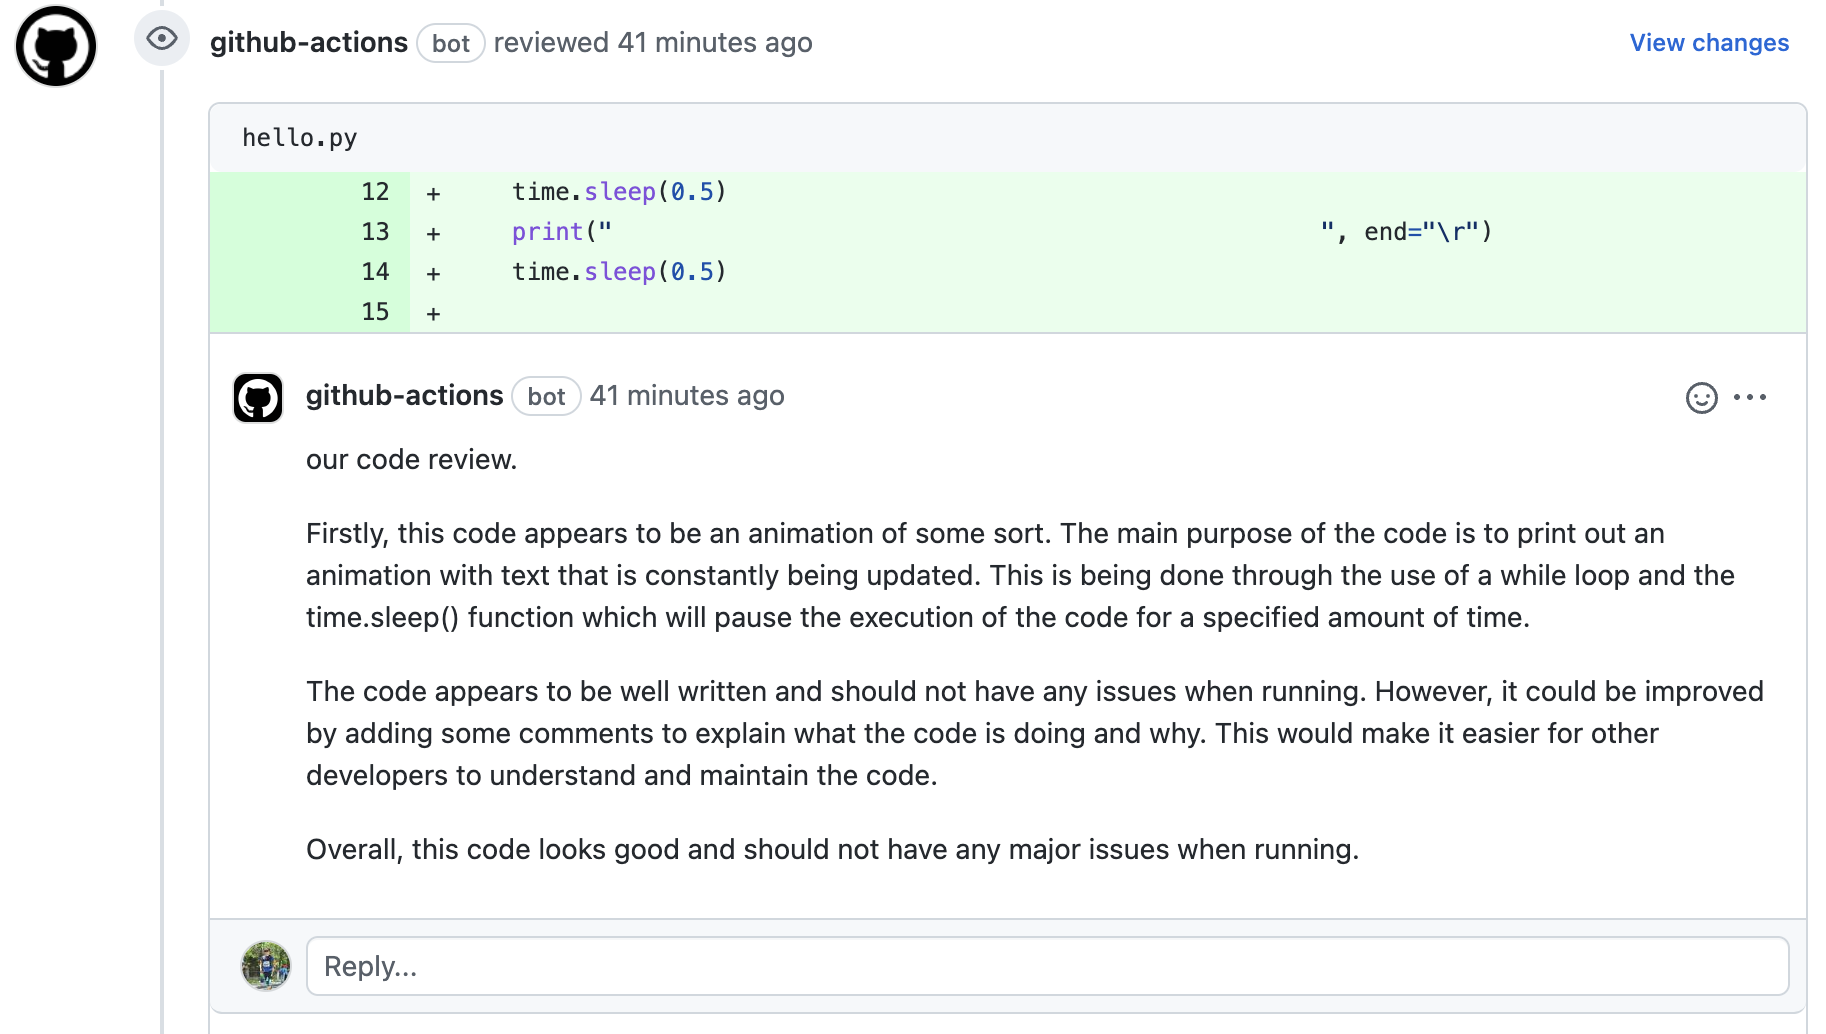Click the comment's 41 minutes ago timestamp
This screenshot has width=1826, height=1034.
(x=687, y=396)
